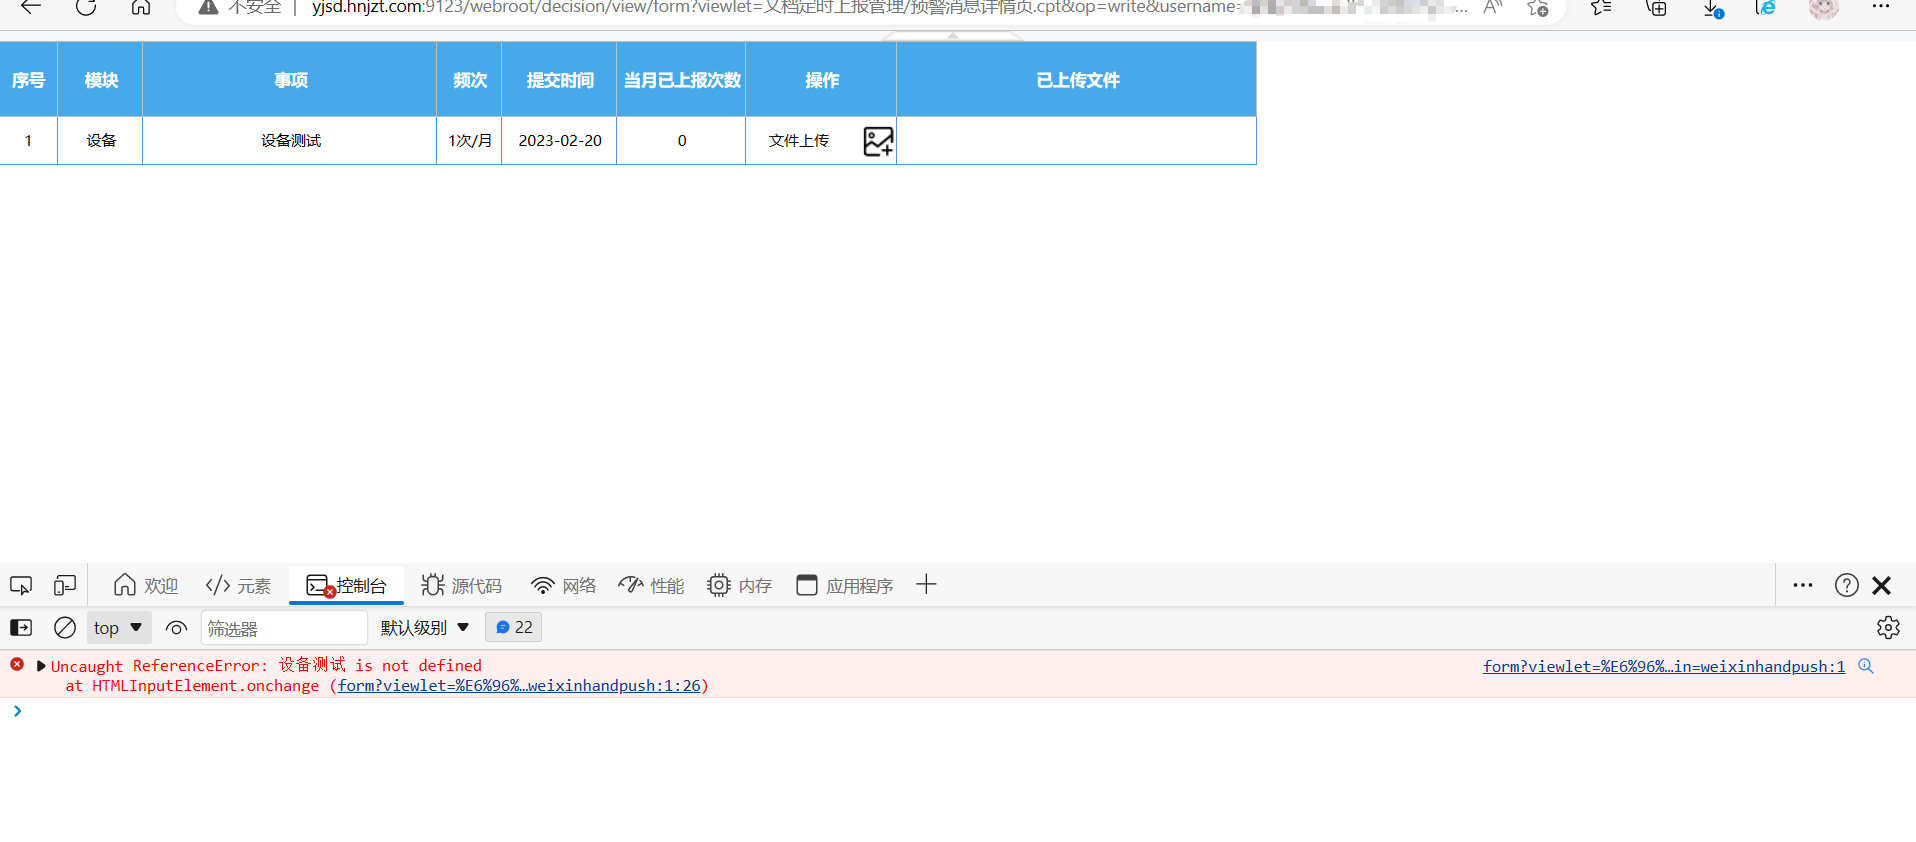This screenshot has height=842, width=1916.
Task: Close the DevTools panel
Action: [x=1881, y=585]
